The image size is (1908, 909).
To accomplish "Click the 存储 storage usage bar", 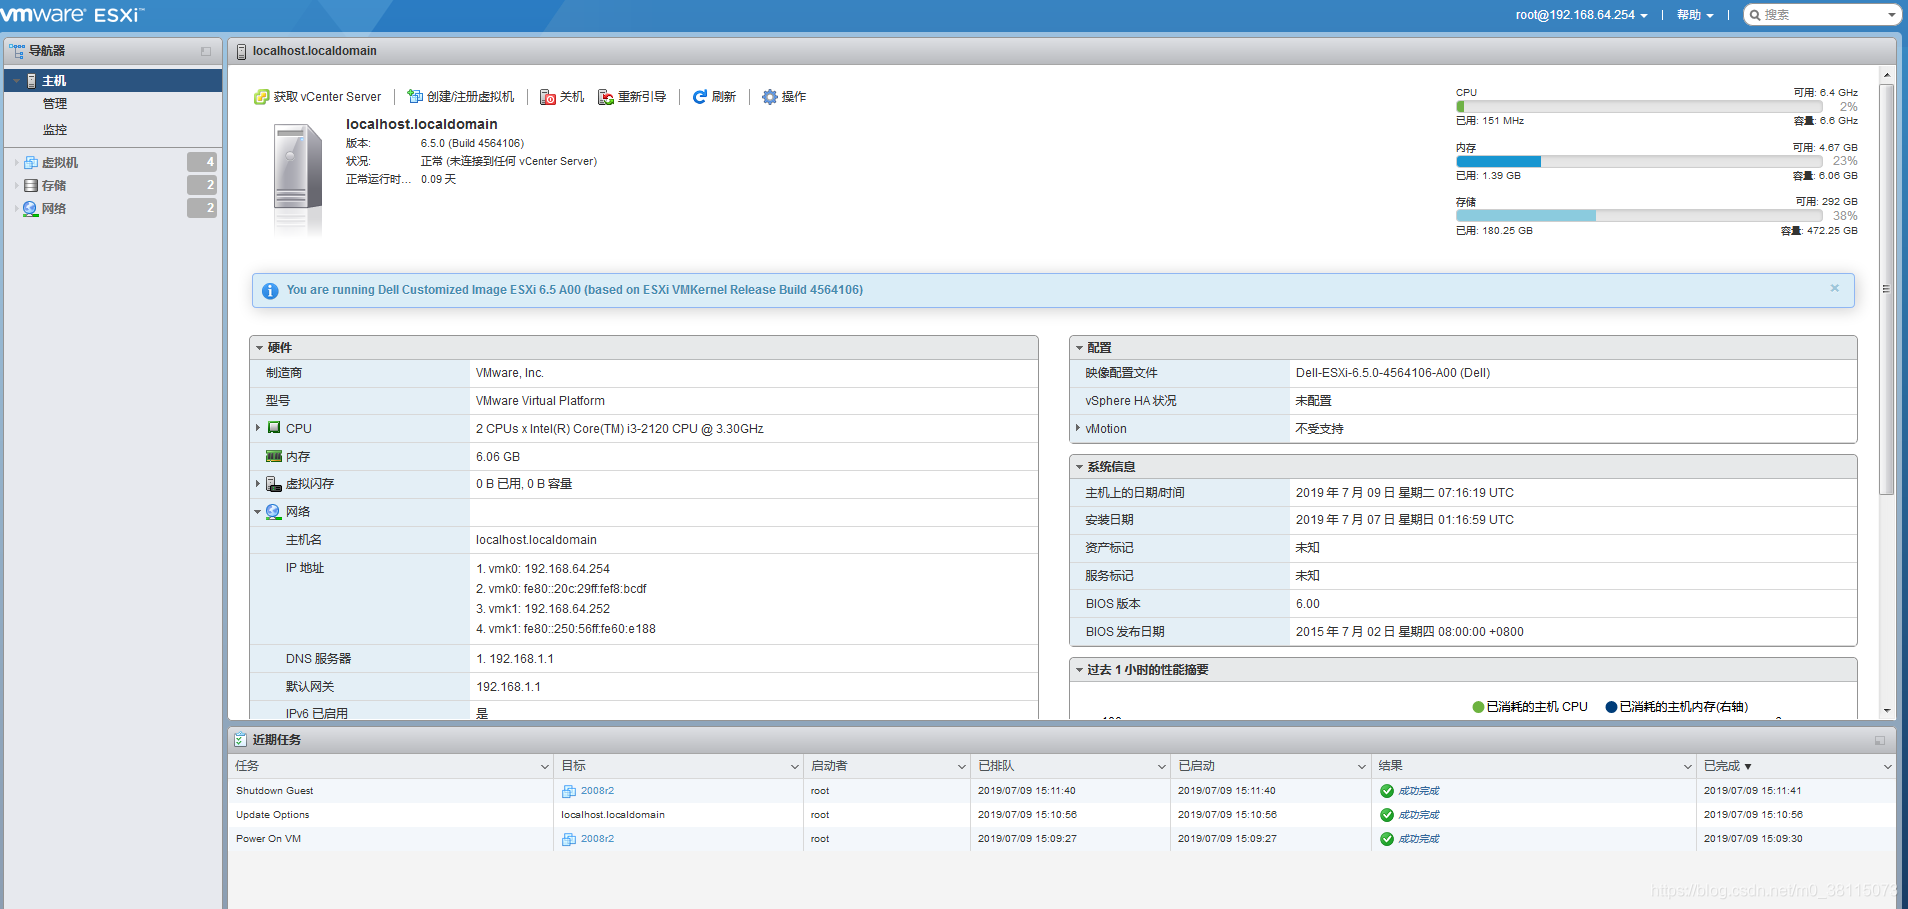I will [x=1639, y=216].
